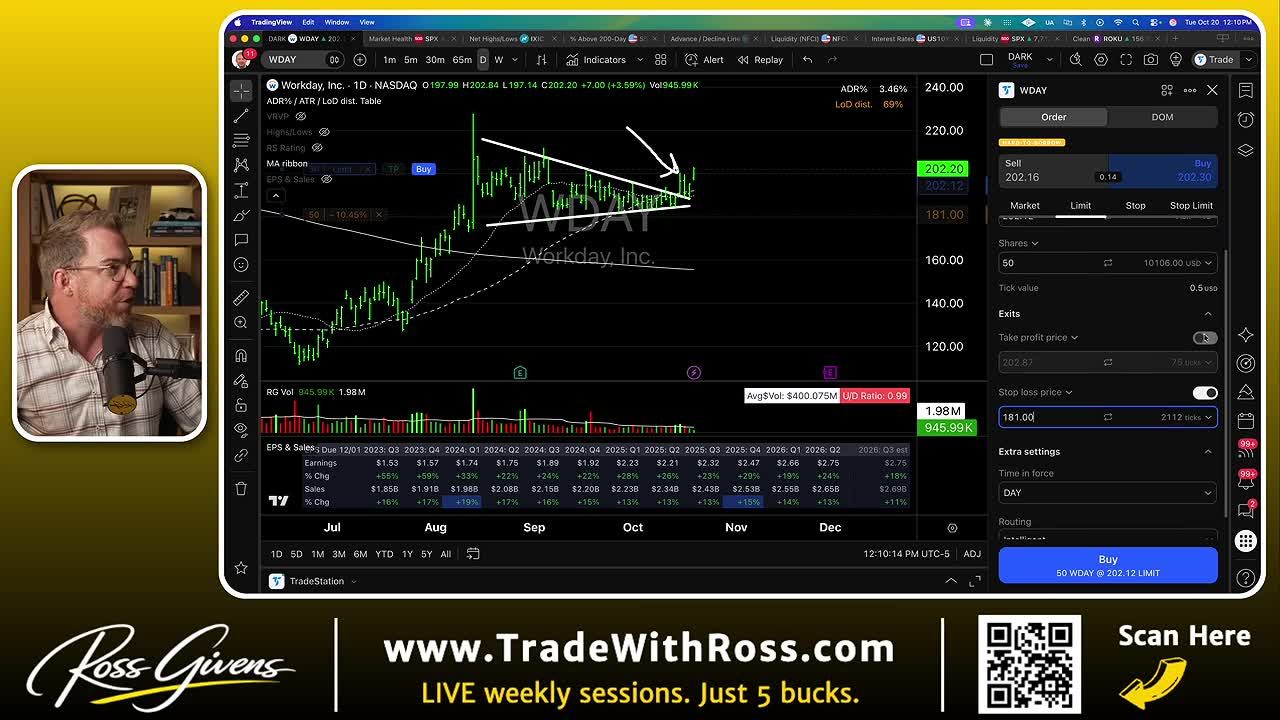Viewport: 1280px width, 720px height.
Task: Click the Sell 202.16 price box
Action: tap(1053, 170)
